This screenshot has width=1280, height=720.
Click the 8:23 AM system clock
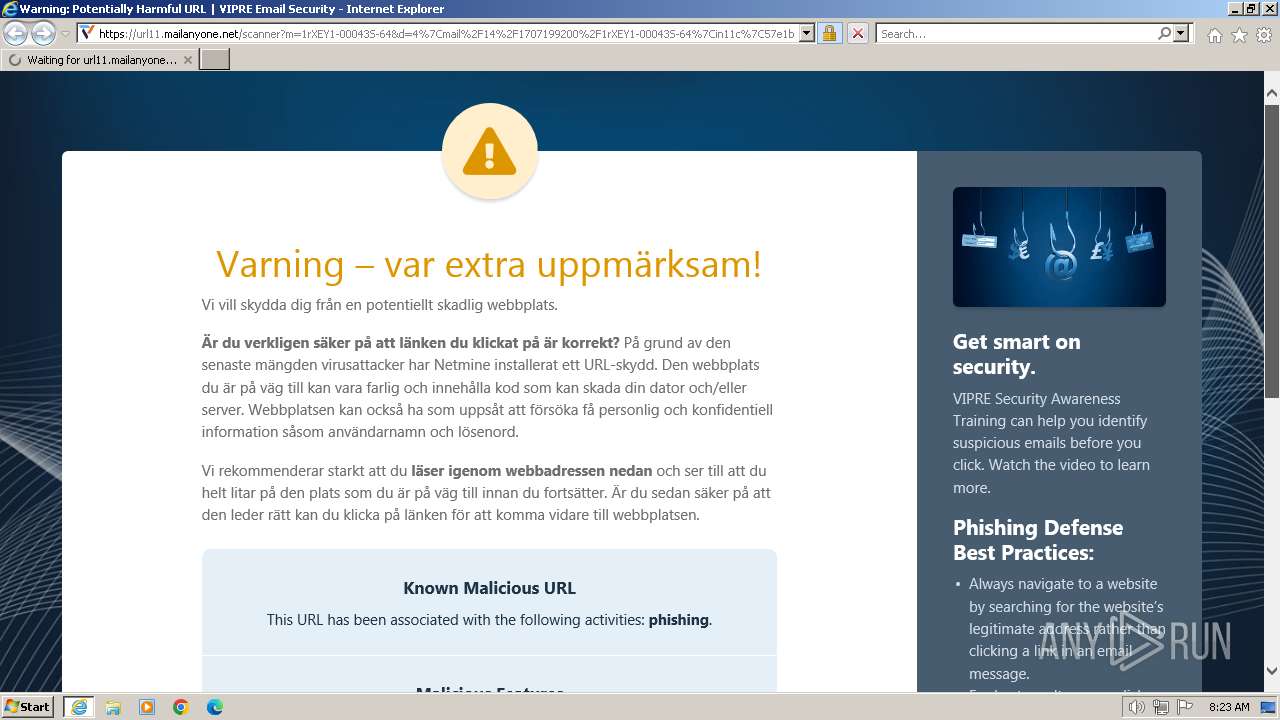click(x=1229, y=707)
